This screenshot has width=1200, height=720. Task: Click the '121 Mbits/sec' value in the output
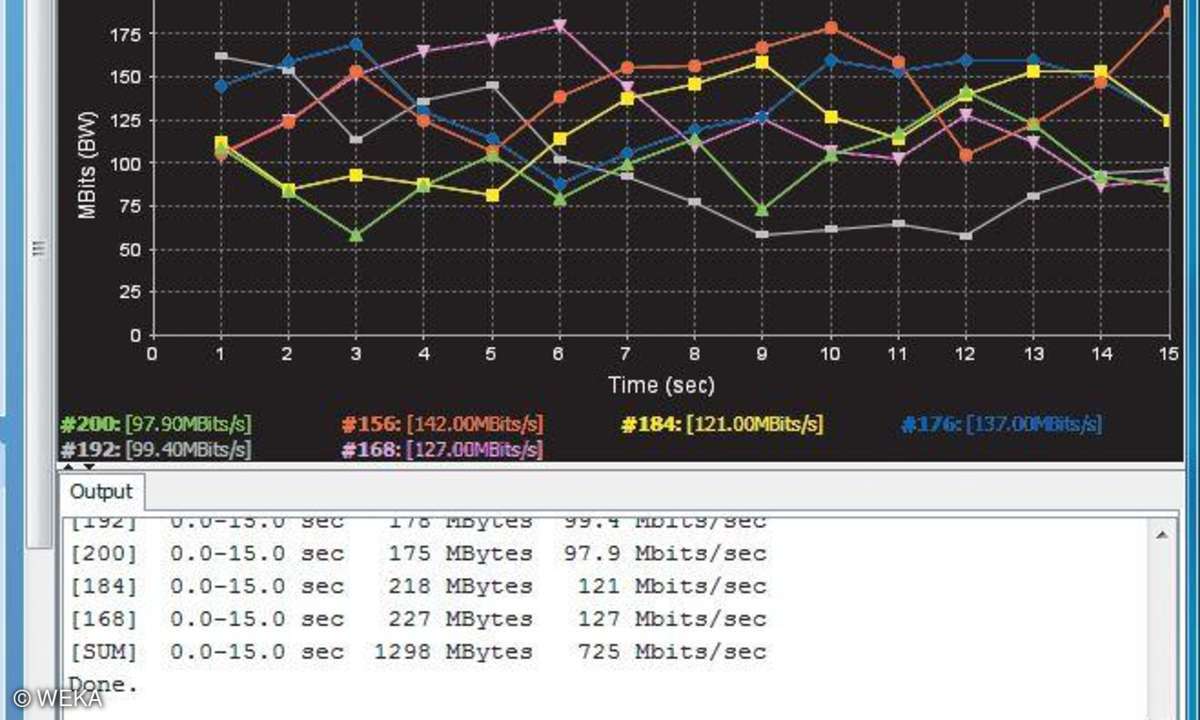(x=673, y=586)
